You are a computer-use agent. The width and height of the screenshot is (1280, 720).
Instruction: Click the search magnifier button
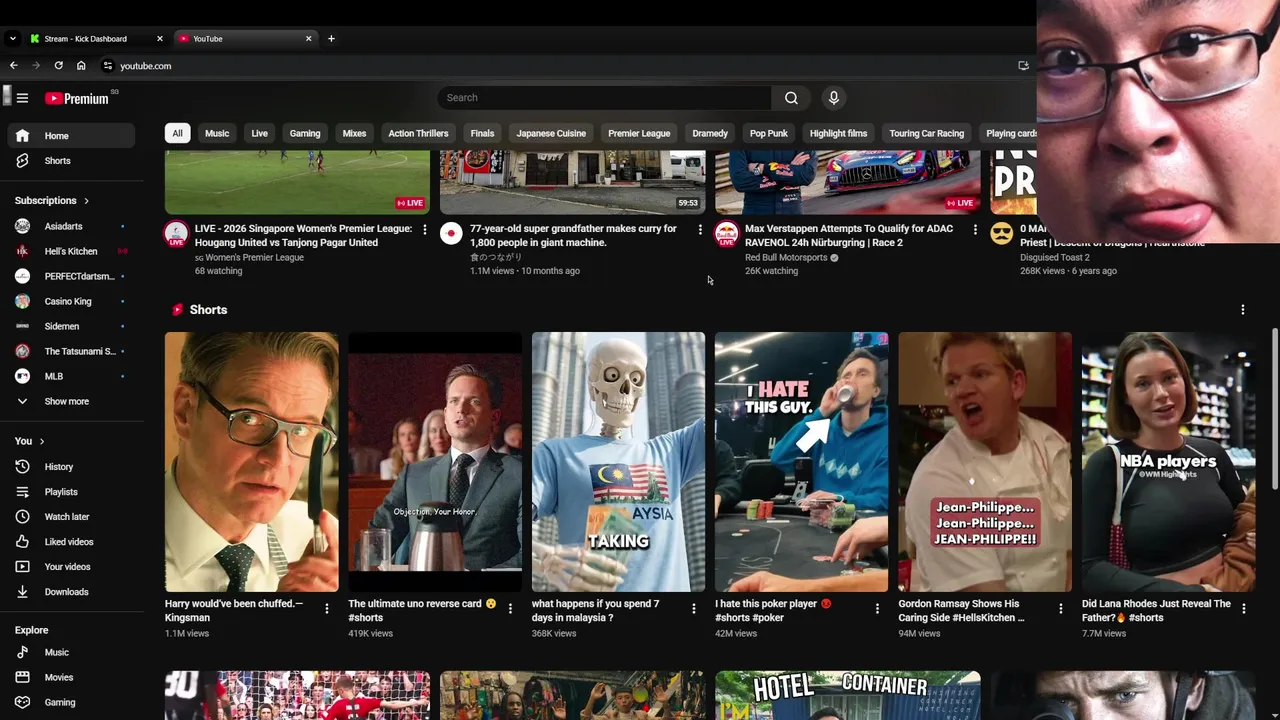click(791, 98)
